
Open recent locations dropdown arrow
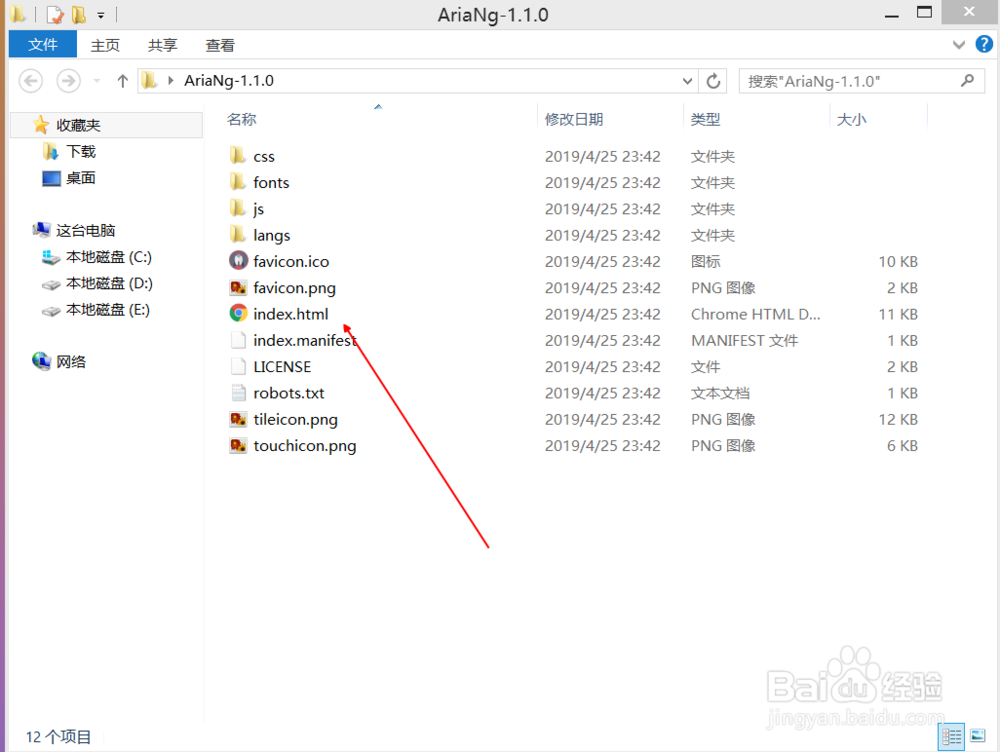pyautogui.click(x=97, y=81)
